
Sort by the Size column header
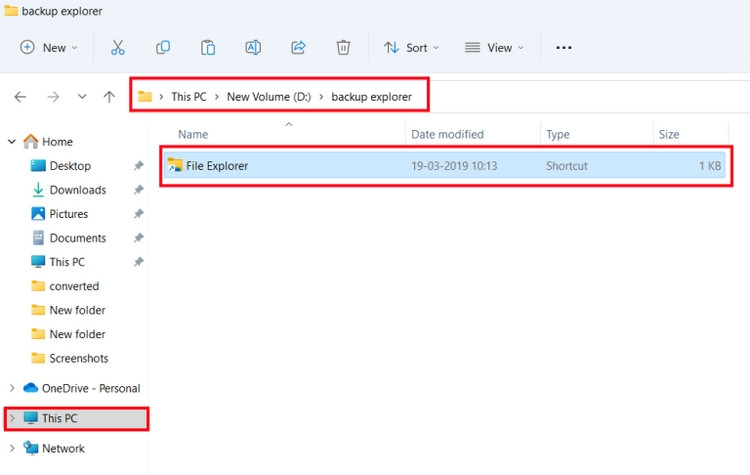coord(669,134)
